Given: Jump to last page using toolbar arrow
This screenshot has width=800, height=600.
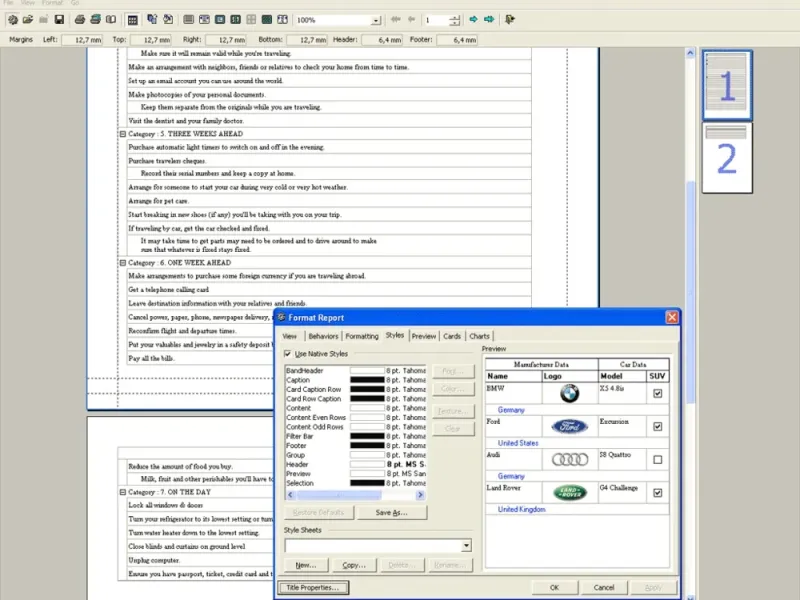Looking at the screenshot, I should [489, 19].
